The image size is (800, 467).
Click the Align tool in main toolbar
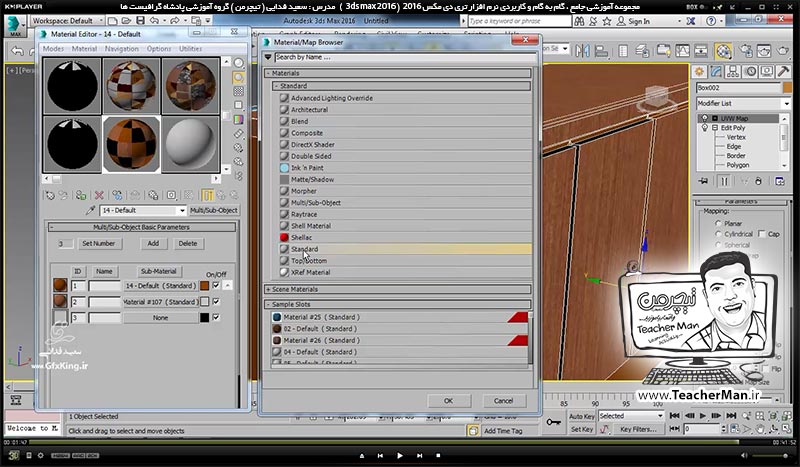[x=602, y=51]
